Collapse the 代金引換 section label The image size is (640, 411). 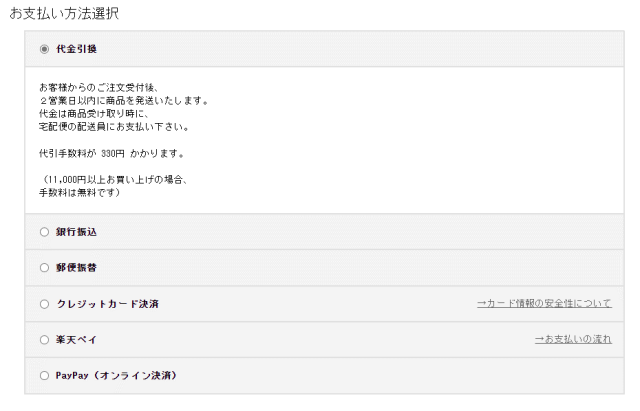(76, 49)
